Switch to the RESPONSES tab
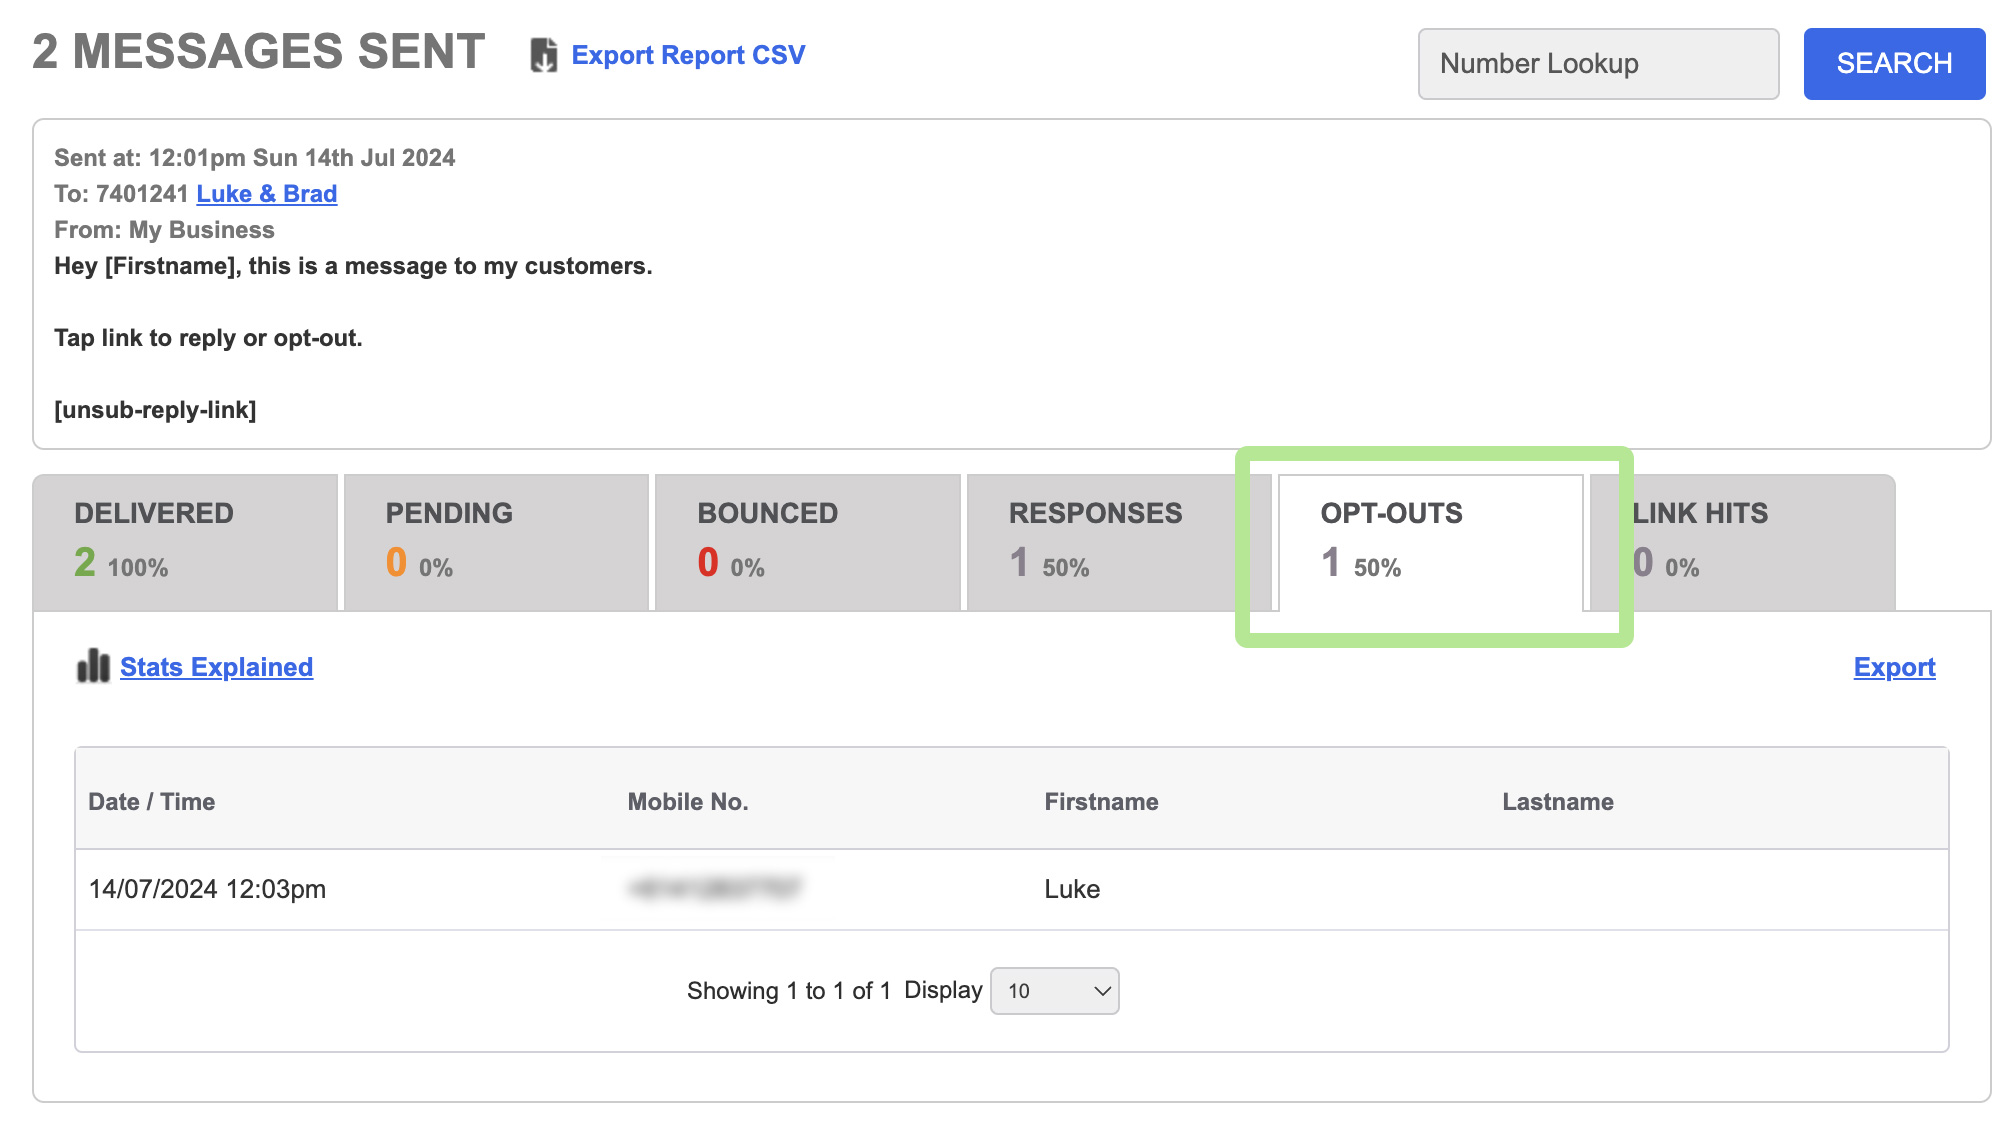This screenshot has width=2008, height=1130. (1119, 542)
